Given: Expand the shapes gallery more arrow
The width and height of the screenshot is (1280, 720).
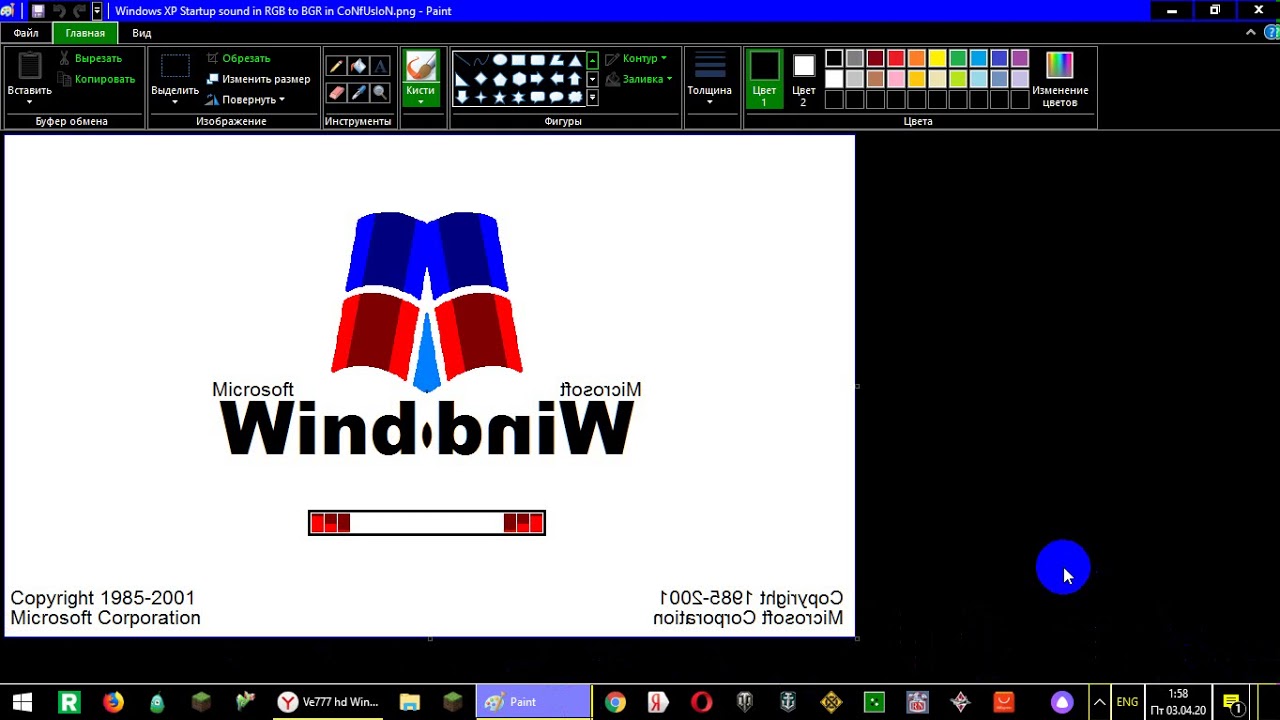Looking at the screenshot, I should click(x=593, y=97).
